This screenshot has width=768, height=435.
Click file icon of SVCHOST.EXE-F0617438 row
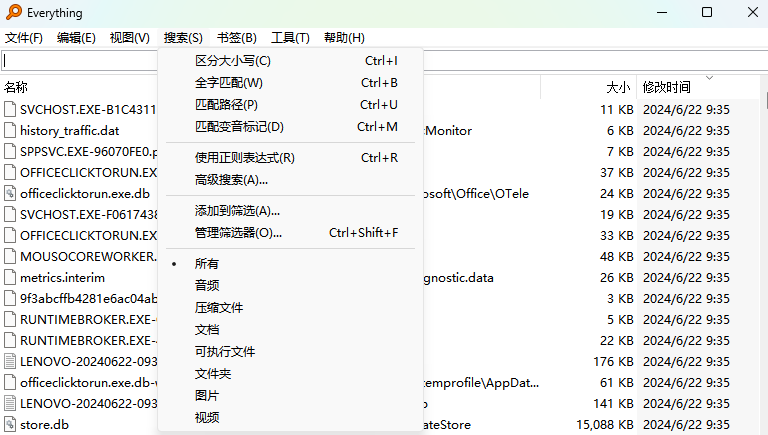10,215
